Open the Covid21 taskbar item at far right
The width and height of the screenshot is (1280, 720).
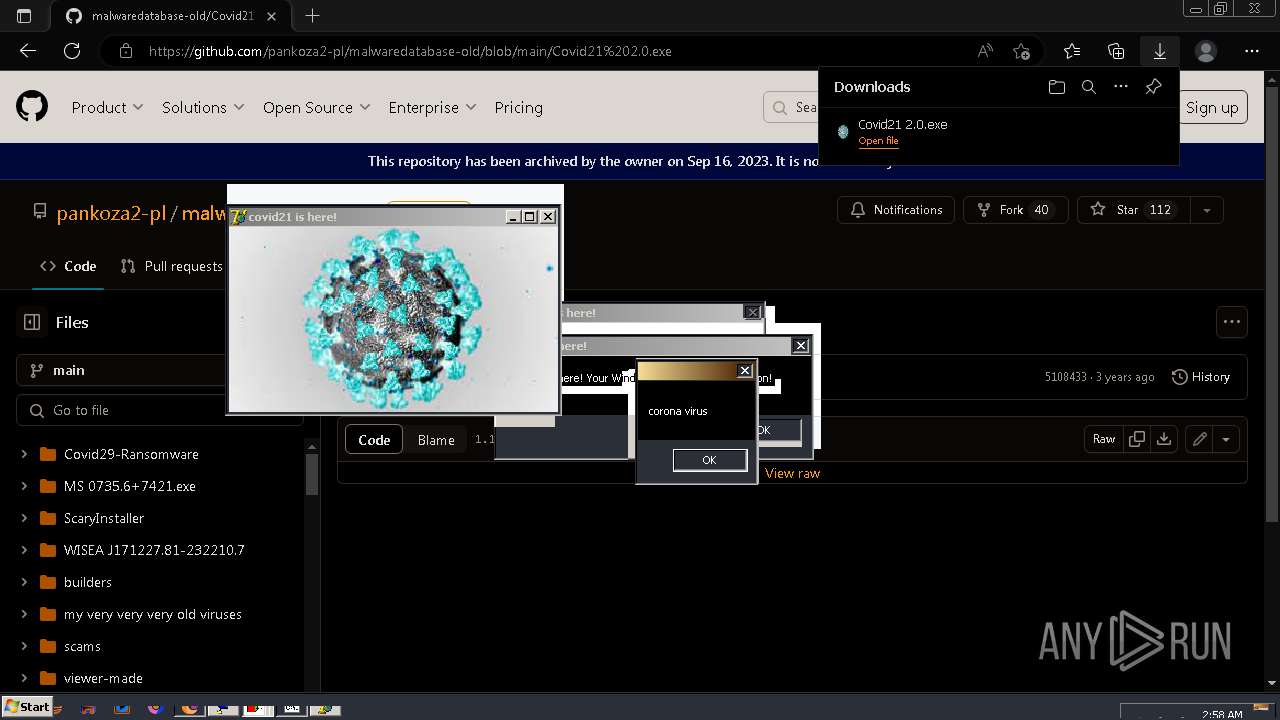coord(323,709)
